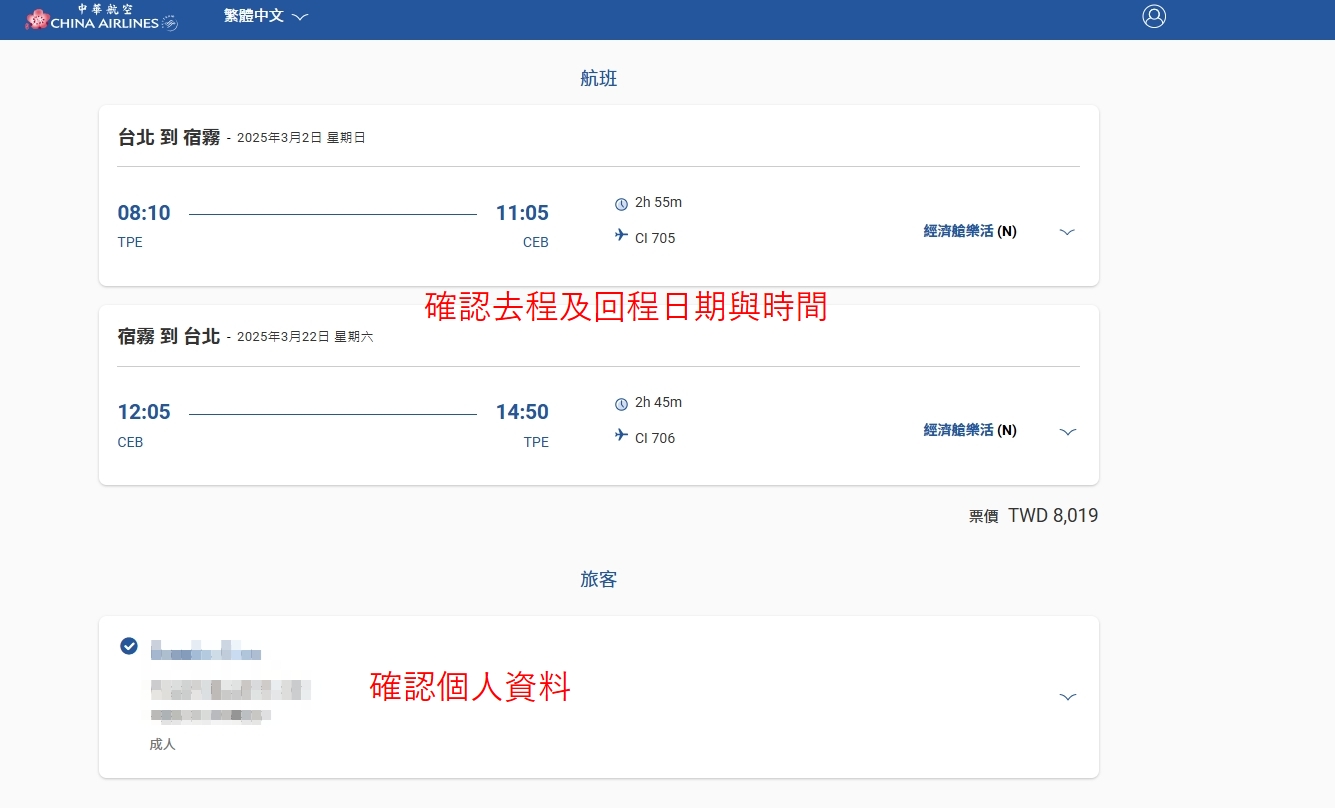The image size is (1335, 808).
Task: Toggle the passenger selection checkmark
Action: (129, 646)
